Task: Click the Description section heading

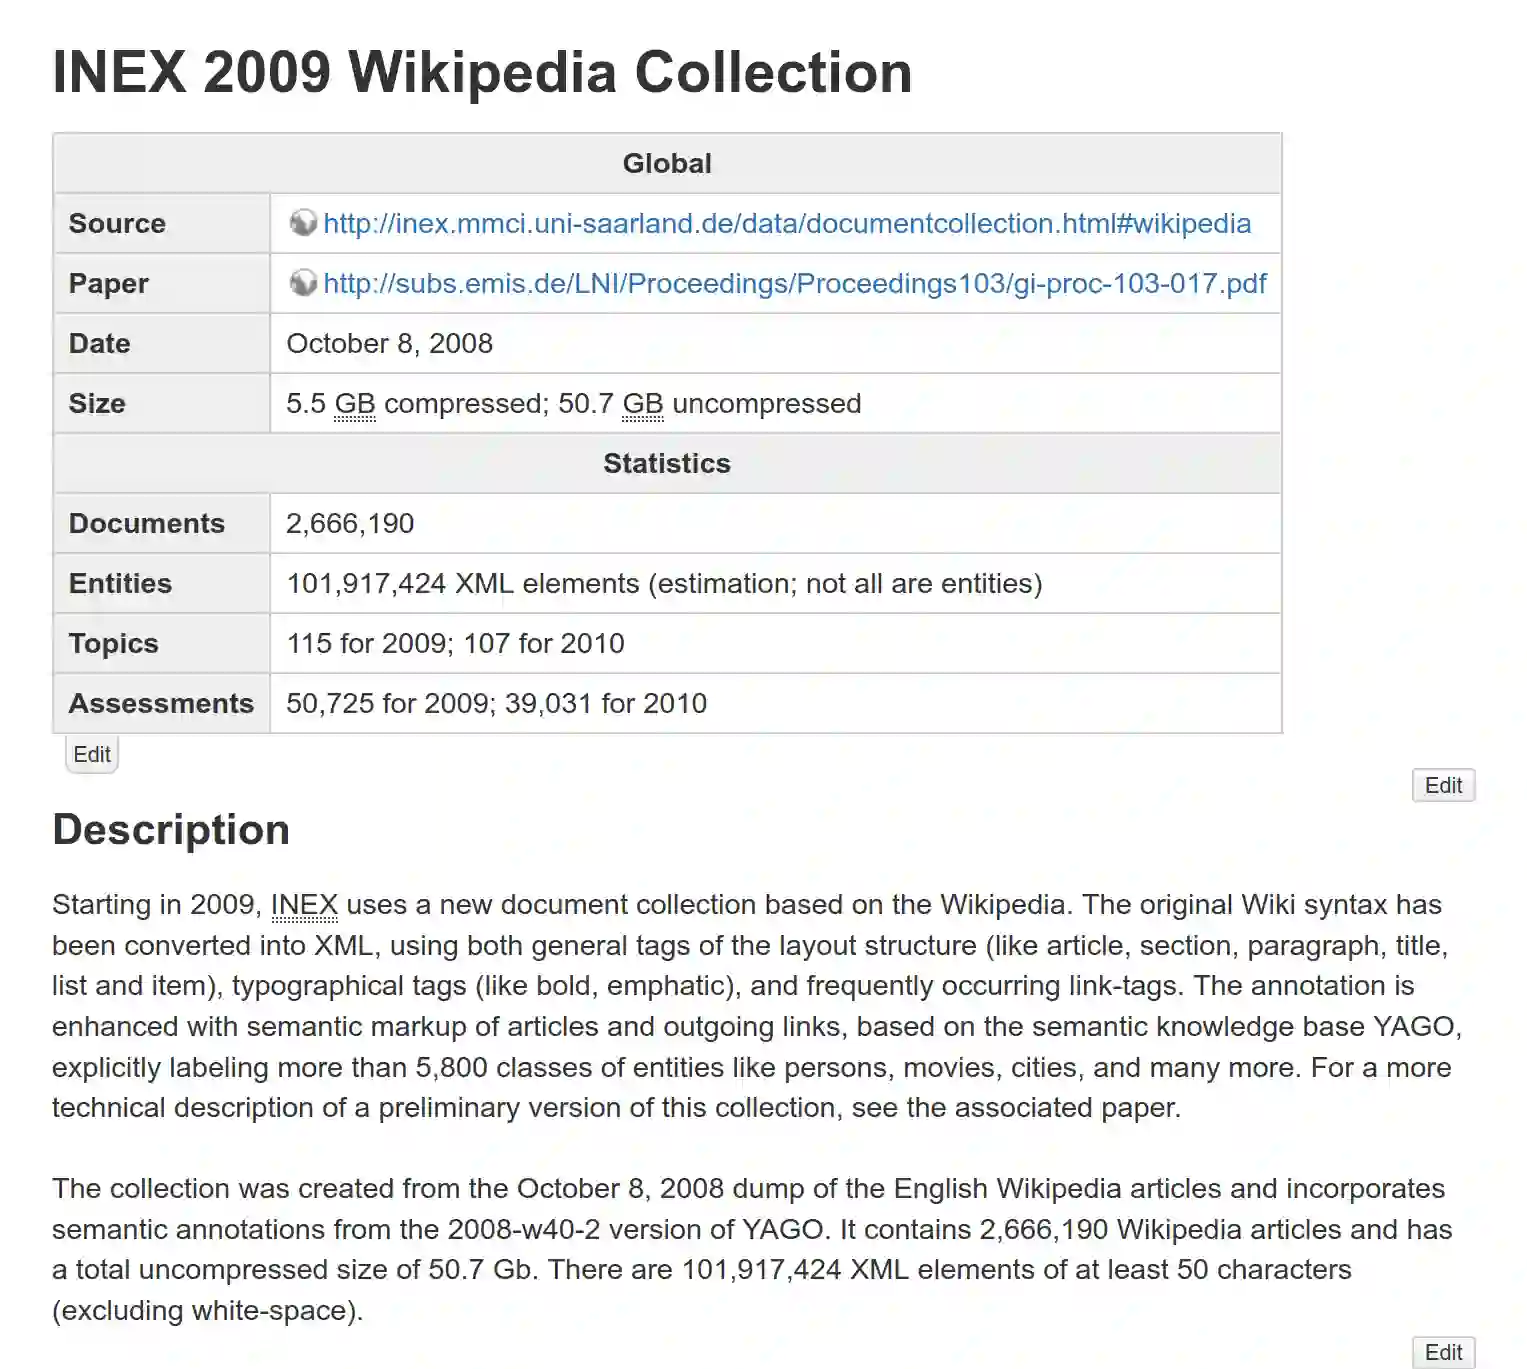Action: [x=171, y=830]
